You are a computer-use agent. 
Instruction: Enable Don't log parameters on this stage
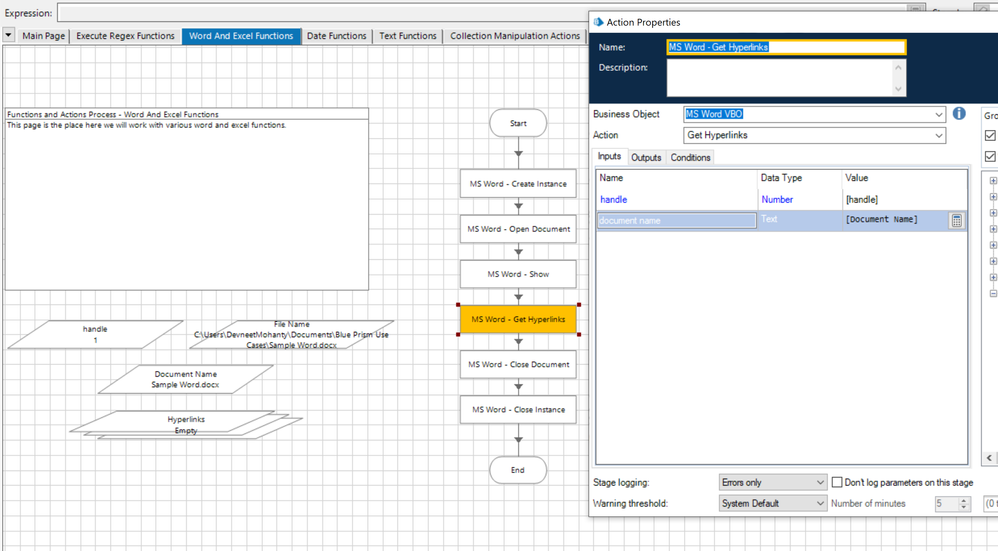[838, 483]
